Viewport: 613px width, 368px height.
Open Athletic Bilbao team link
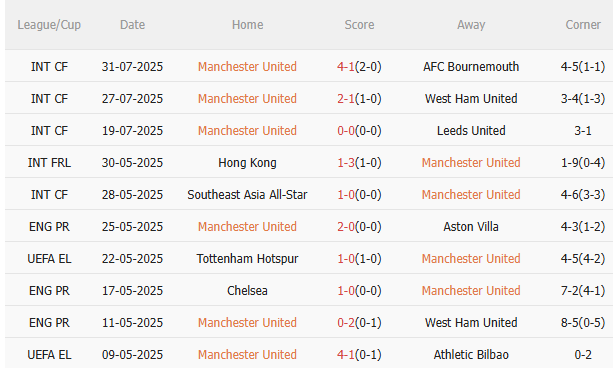click(x=471, y=355)
